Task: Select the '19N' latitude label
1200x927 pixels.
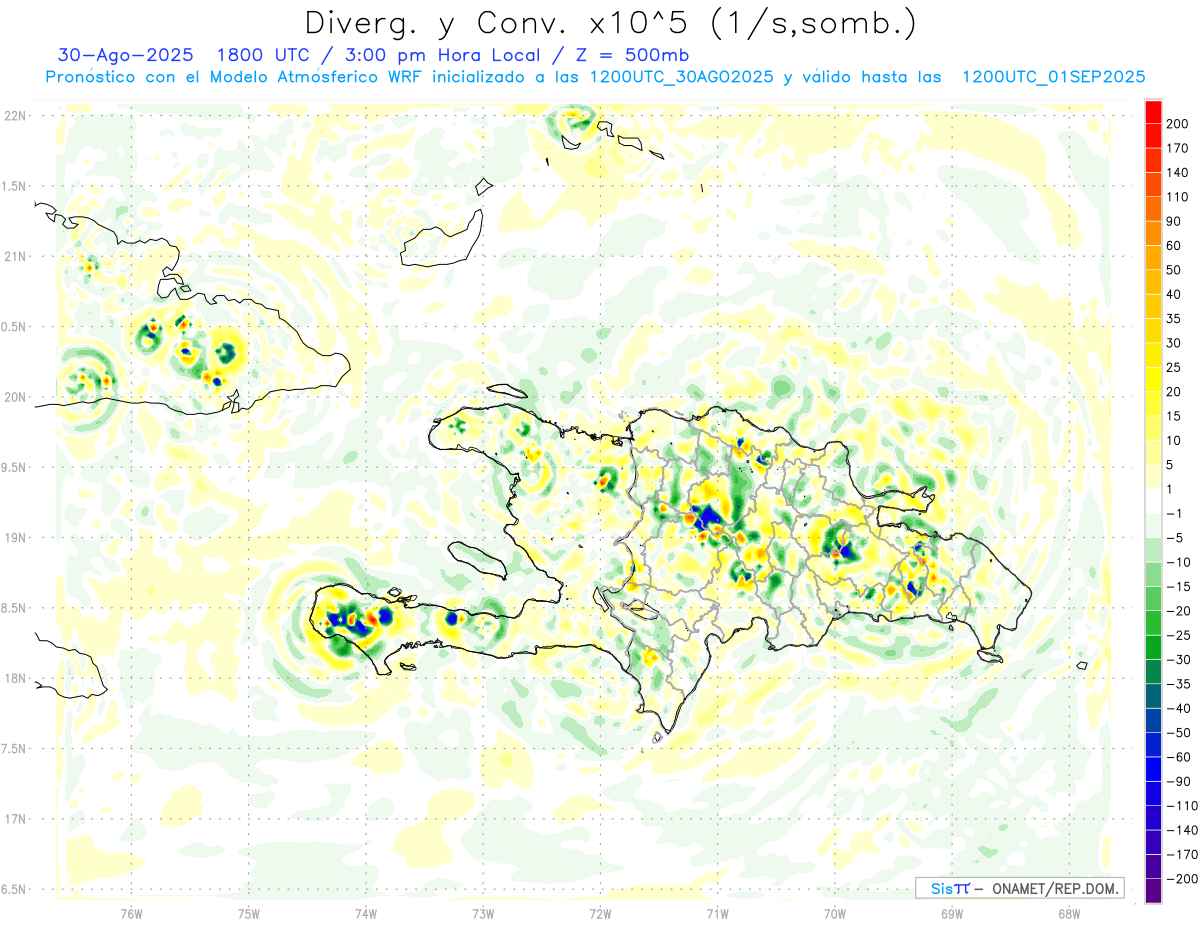Action: click(15, 538)
